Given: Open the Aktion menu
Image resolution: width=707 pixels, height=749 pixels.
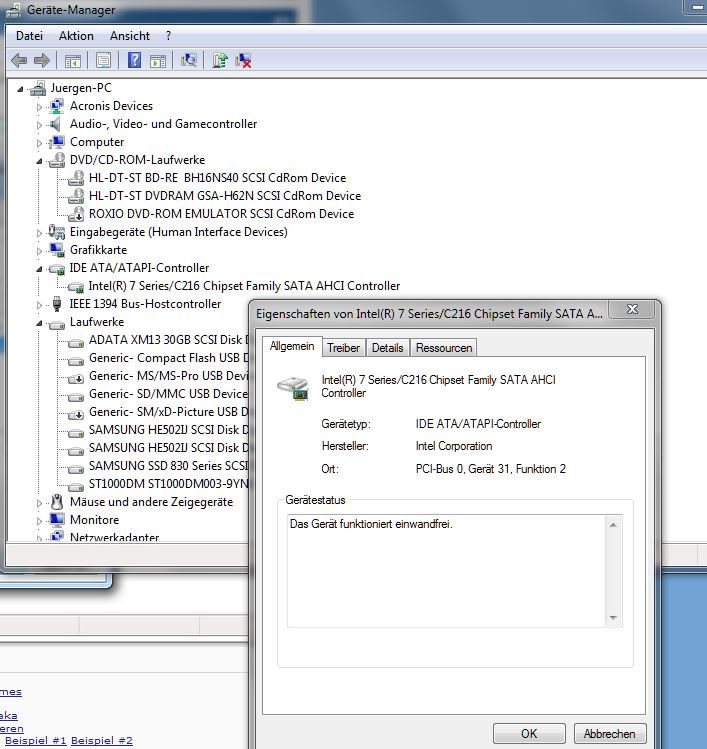Looking at the screenshot, I should click(x=76, y=36).
